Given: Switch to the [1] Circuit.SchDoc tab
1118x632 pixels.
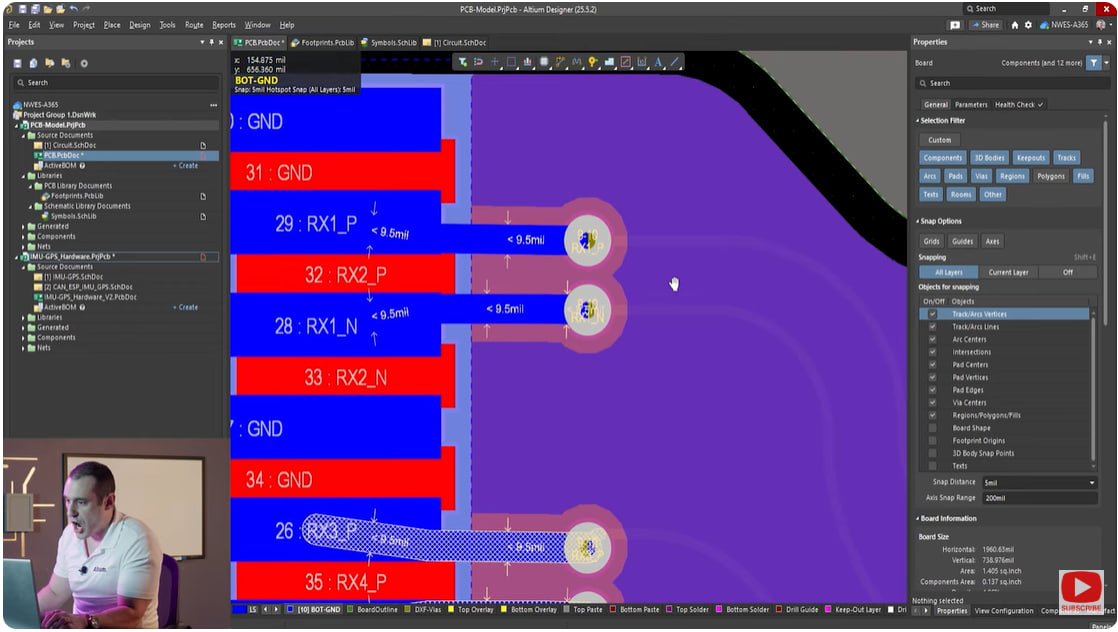Looking at the screenshot, I should point(455,43).
